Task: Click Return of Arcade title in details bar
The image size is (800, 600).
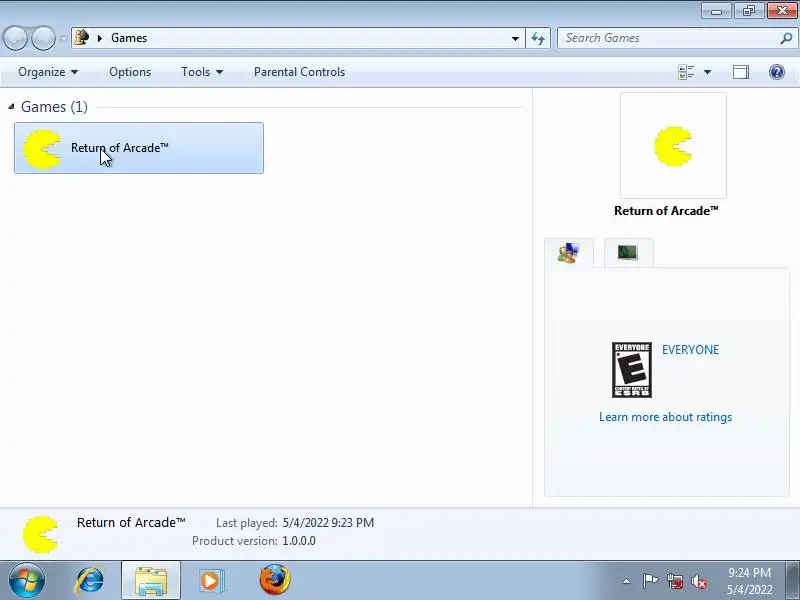Action: click(x=131, y=522)
